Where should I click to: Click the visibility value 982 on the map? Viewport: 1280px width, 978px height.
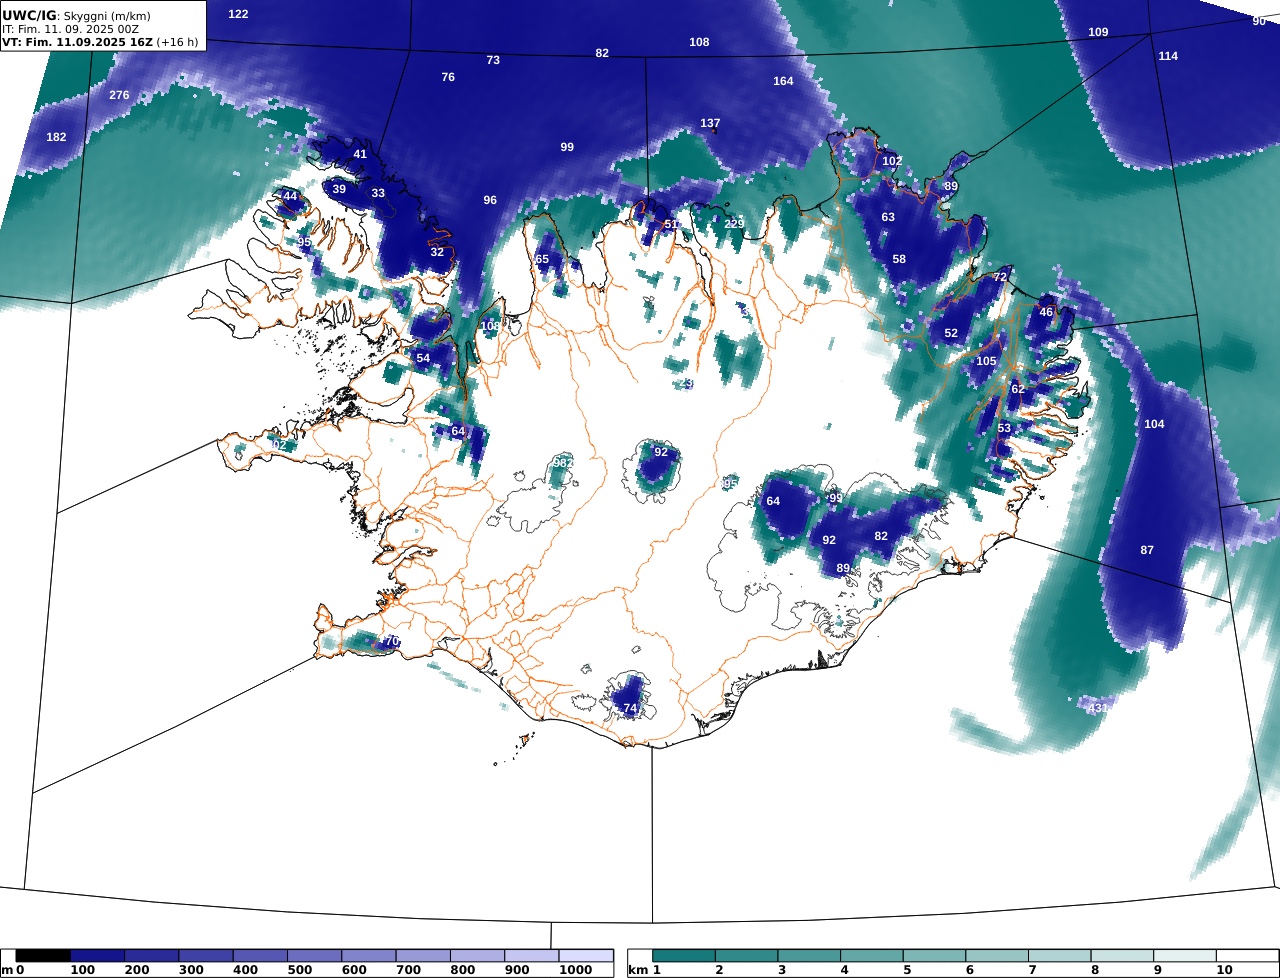[x=563, y=463]
